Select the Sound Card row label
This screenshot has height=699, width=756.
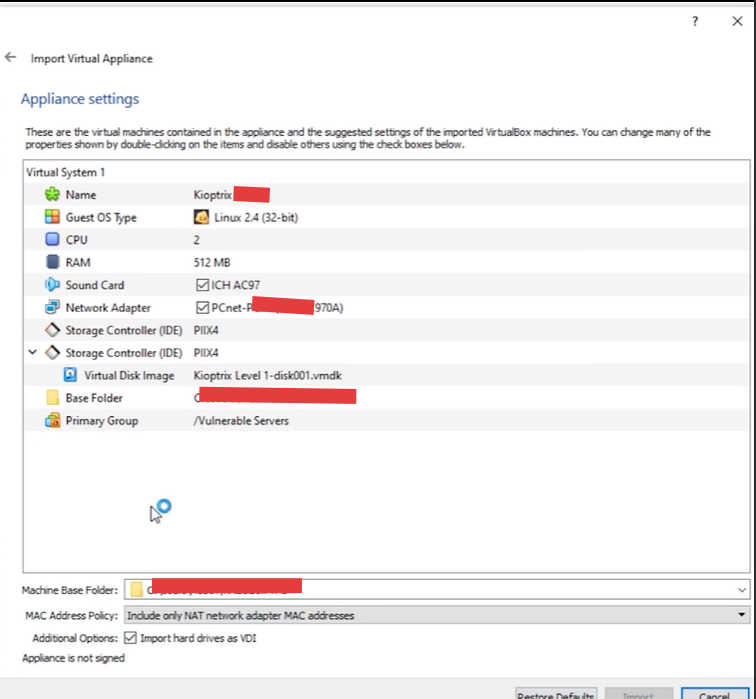click(95, 285)
